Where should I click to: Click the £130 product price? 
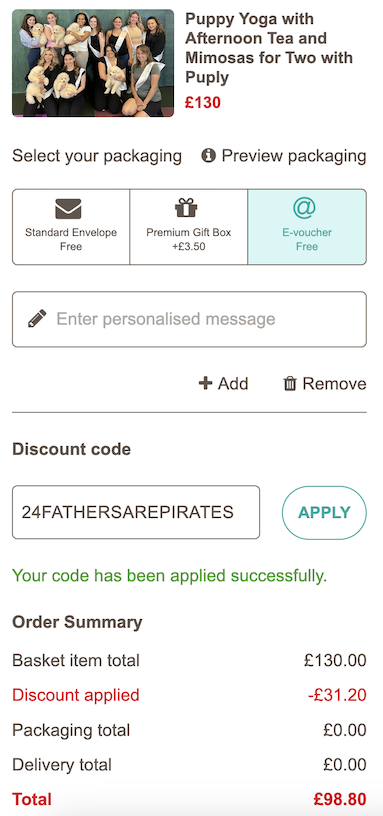pos(203,103)
